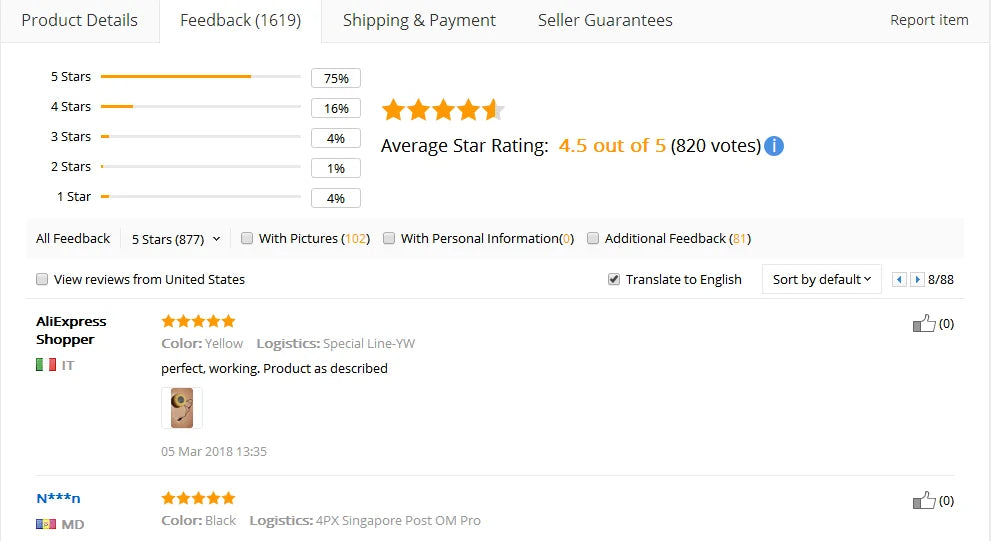Go to previous review page arrow
Screen dimensions: 991x541
coord(899,279)
